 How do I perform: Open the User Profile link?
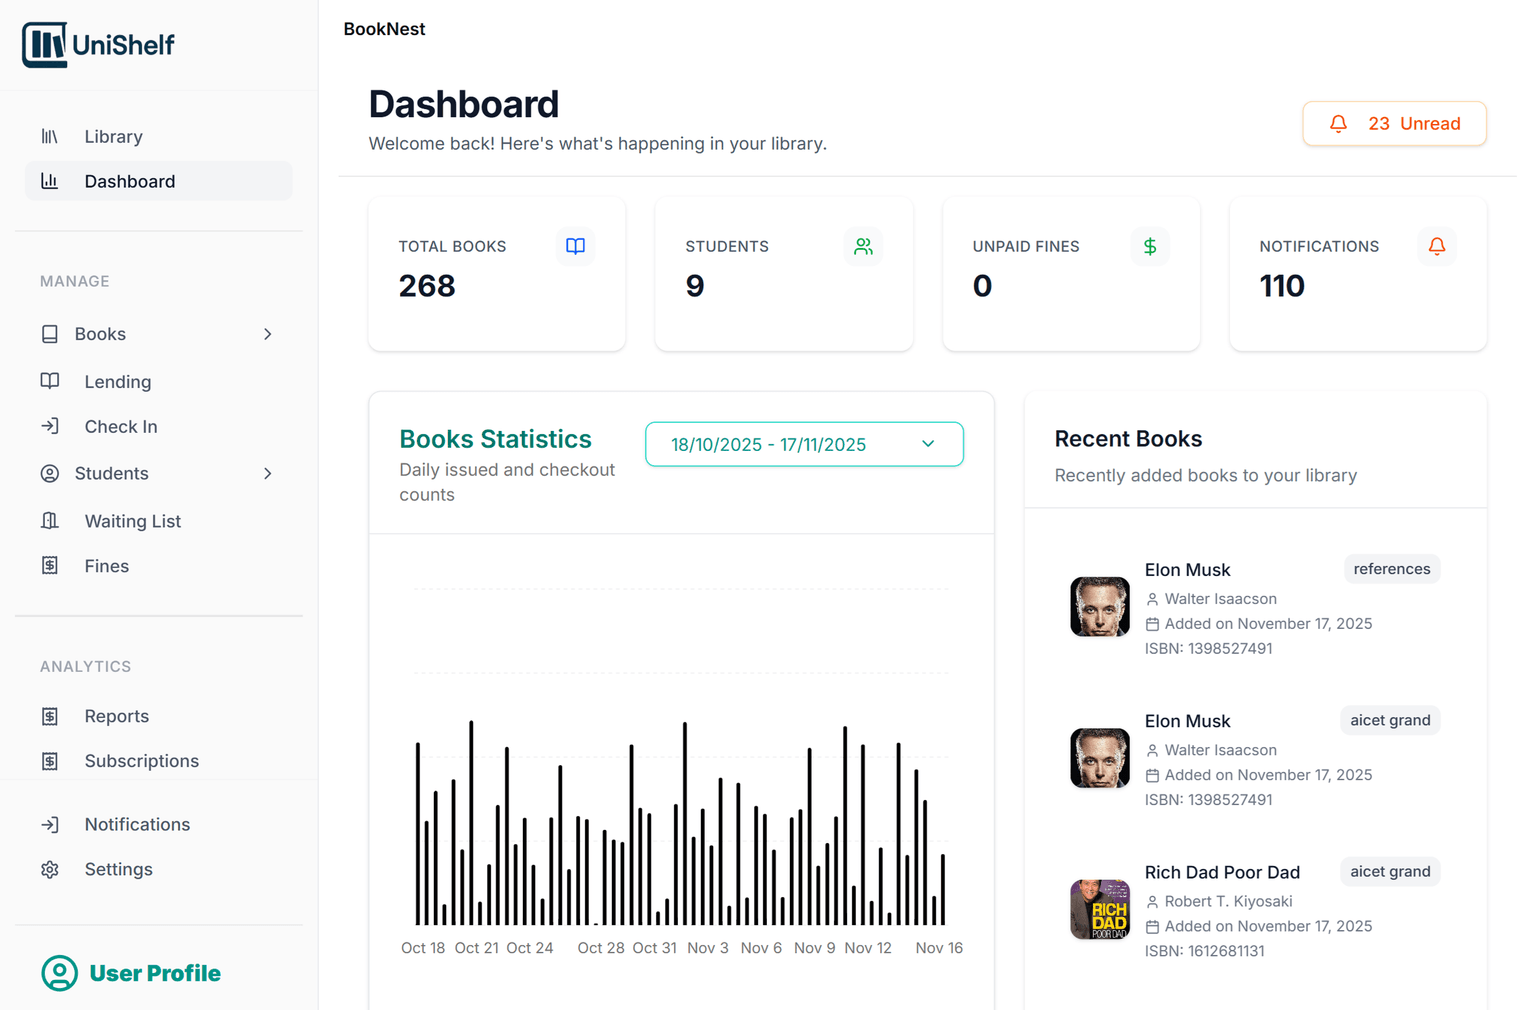click(x=154, y=973)
